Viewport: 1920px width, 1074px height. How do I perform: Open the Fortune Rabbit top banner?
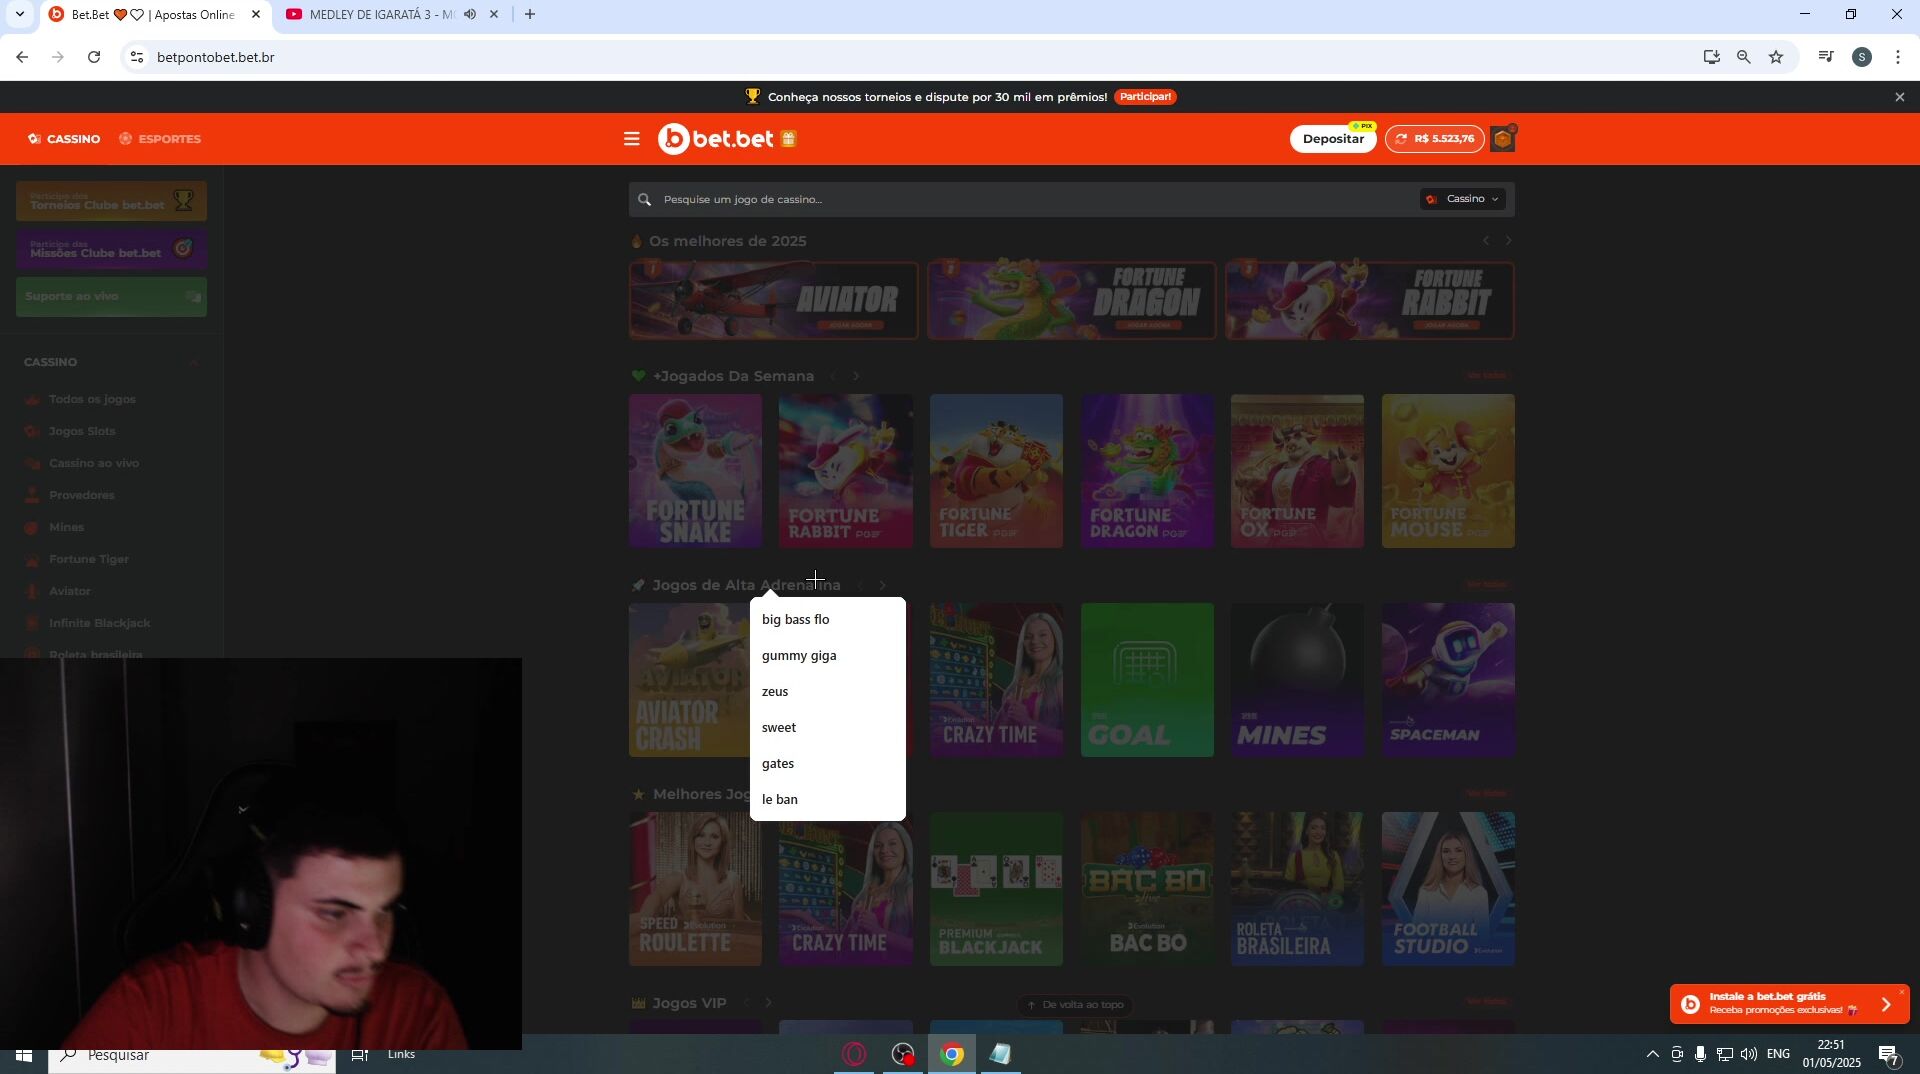pos(1370,300)
